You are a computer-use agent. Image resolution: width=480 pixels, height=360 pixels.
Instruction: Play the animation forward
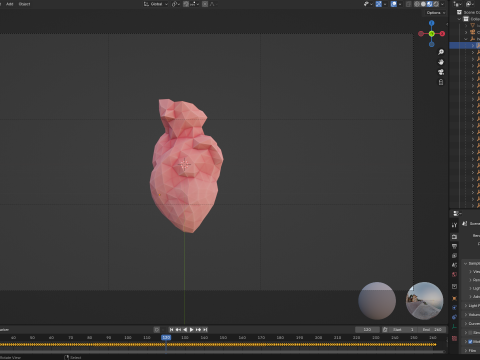pyautogui.click(x=192, y=329)
